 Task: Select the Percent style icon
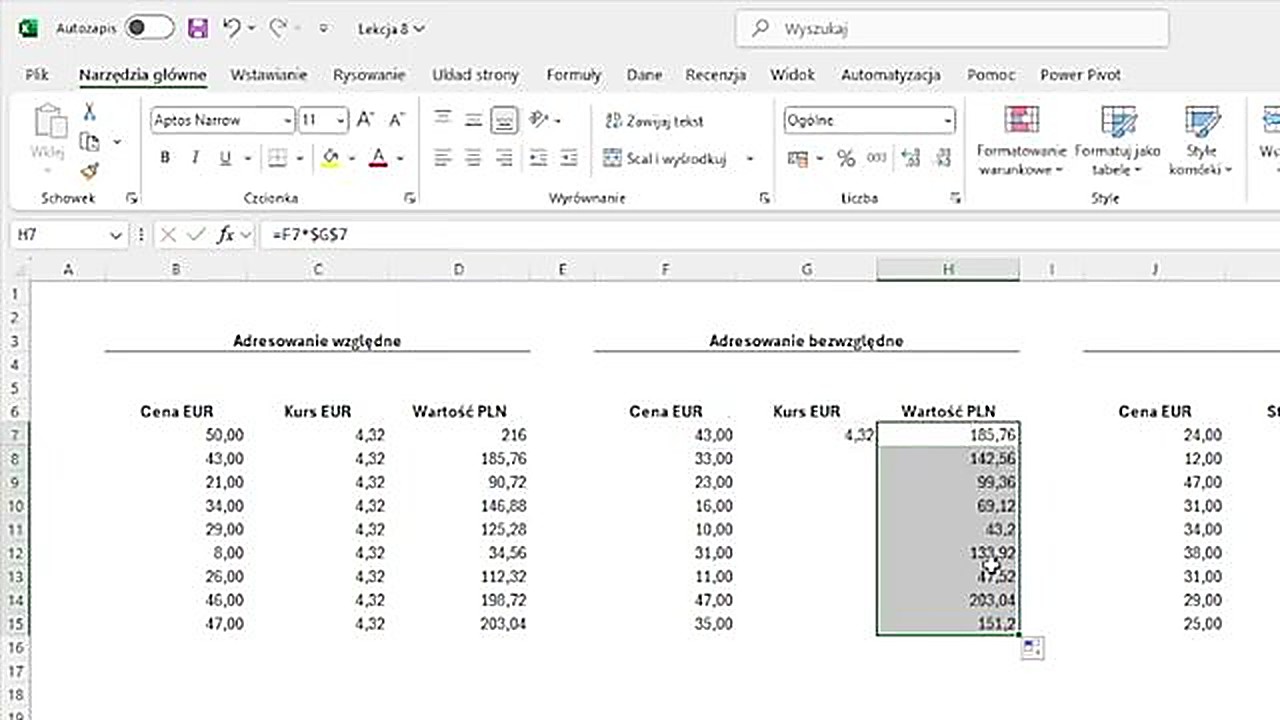(846, 157)
